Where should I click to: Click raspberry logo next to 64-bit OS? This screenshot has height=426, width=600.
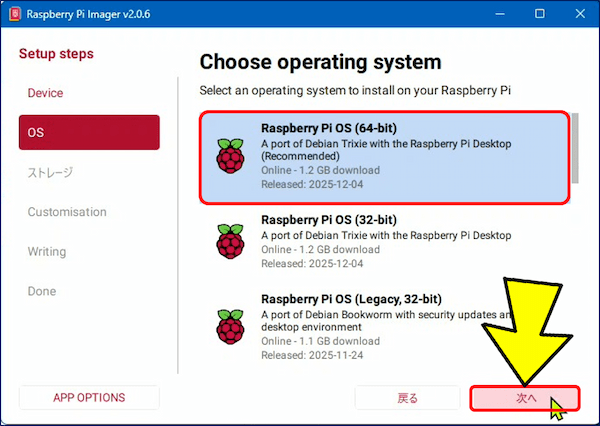tap(230, 157)
